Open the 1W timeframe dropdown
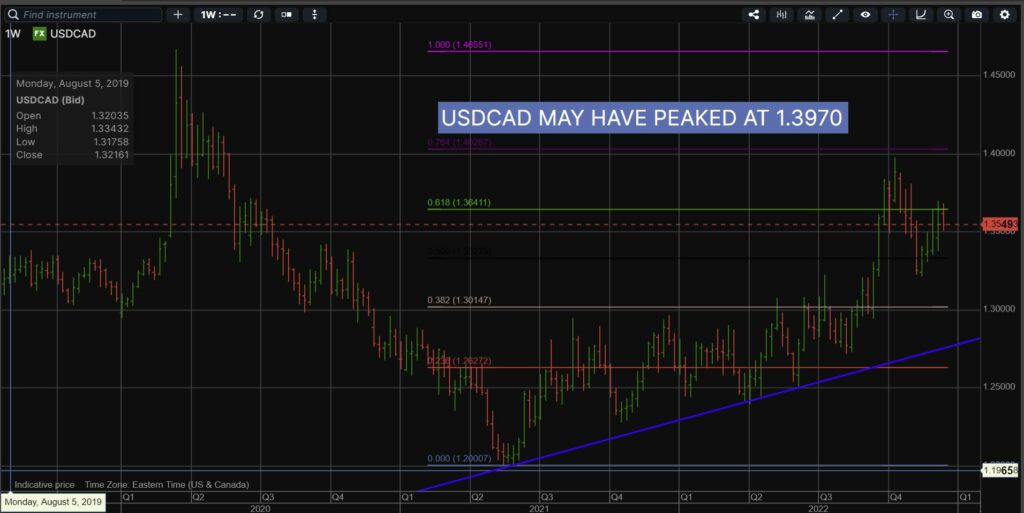Screen dimensions: 1024x513 tap(216, 15)
